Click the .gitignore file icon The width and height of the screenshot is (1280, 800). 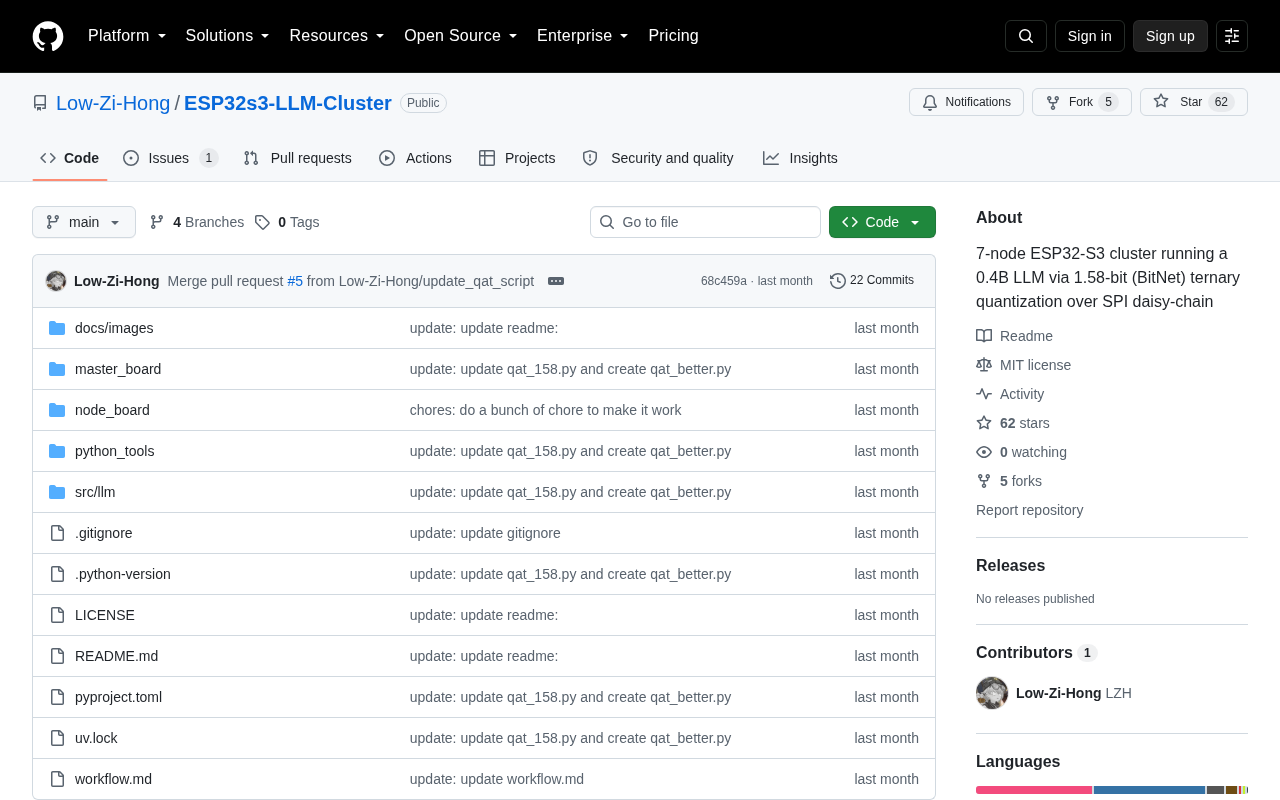(57, 533)
